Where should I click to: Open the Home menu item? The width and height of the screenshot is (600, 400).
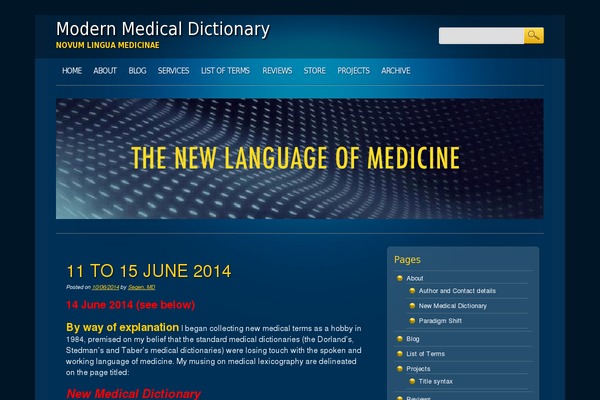tap(72, 71)
